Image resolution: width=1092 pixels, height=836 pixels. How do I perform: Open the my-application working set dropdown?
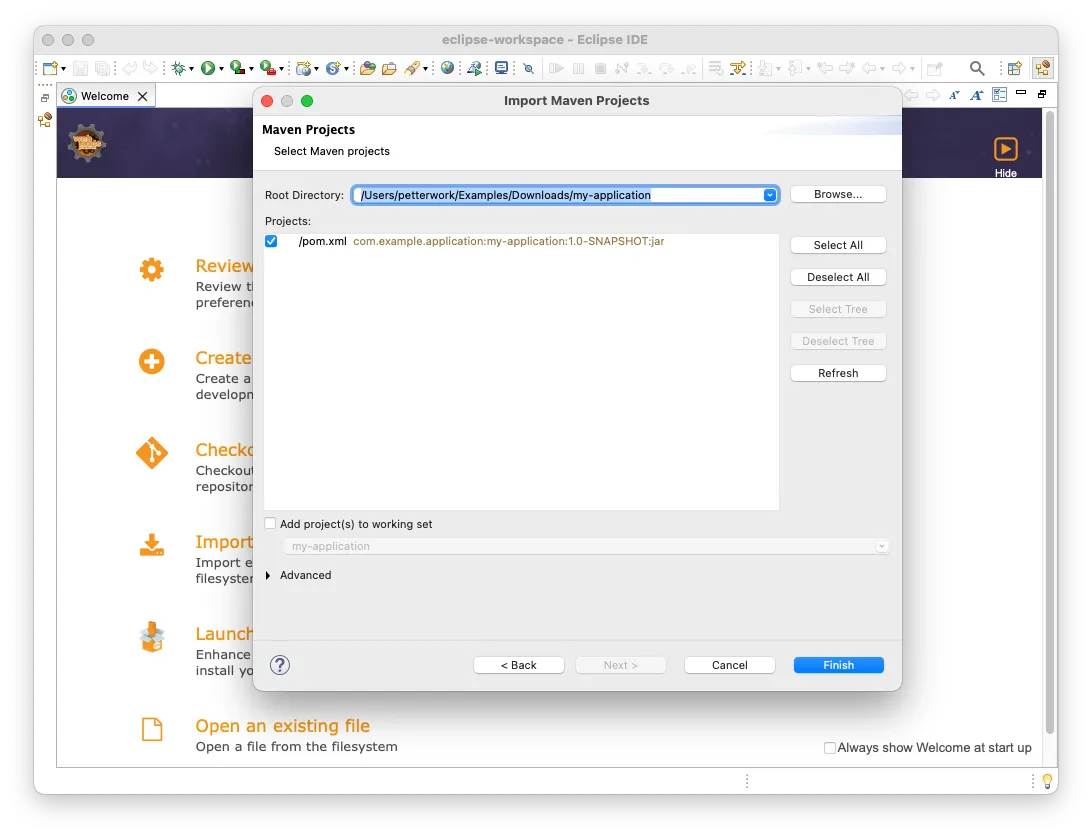[x=881, y=546]
